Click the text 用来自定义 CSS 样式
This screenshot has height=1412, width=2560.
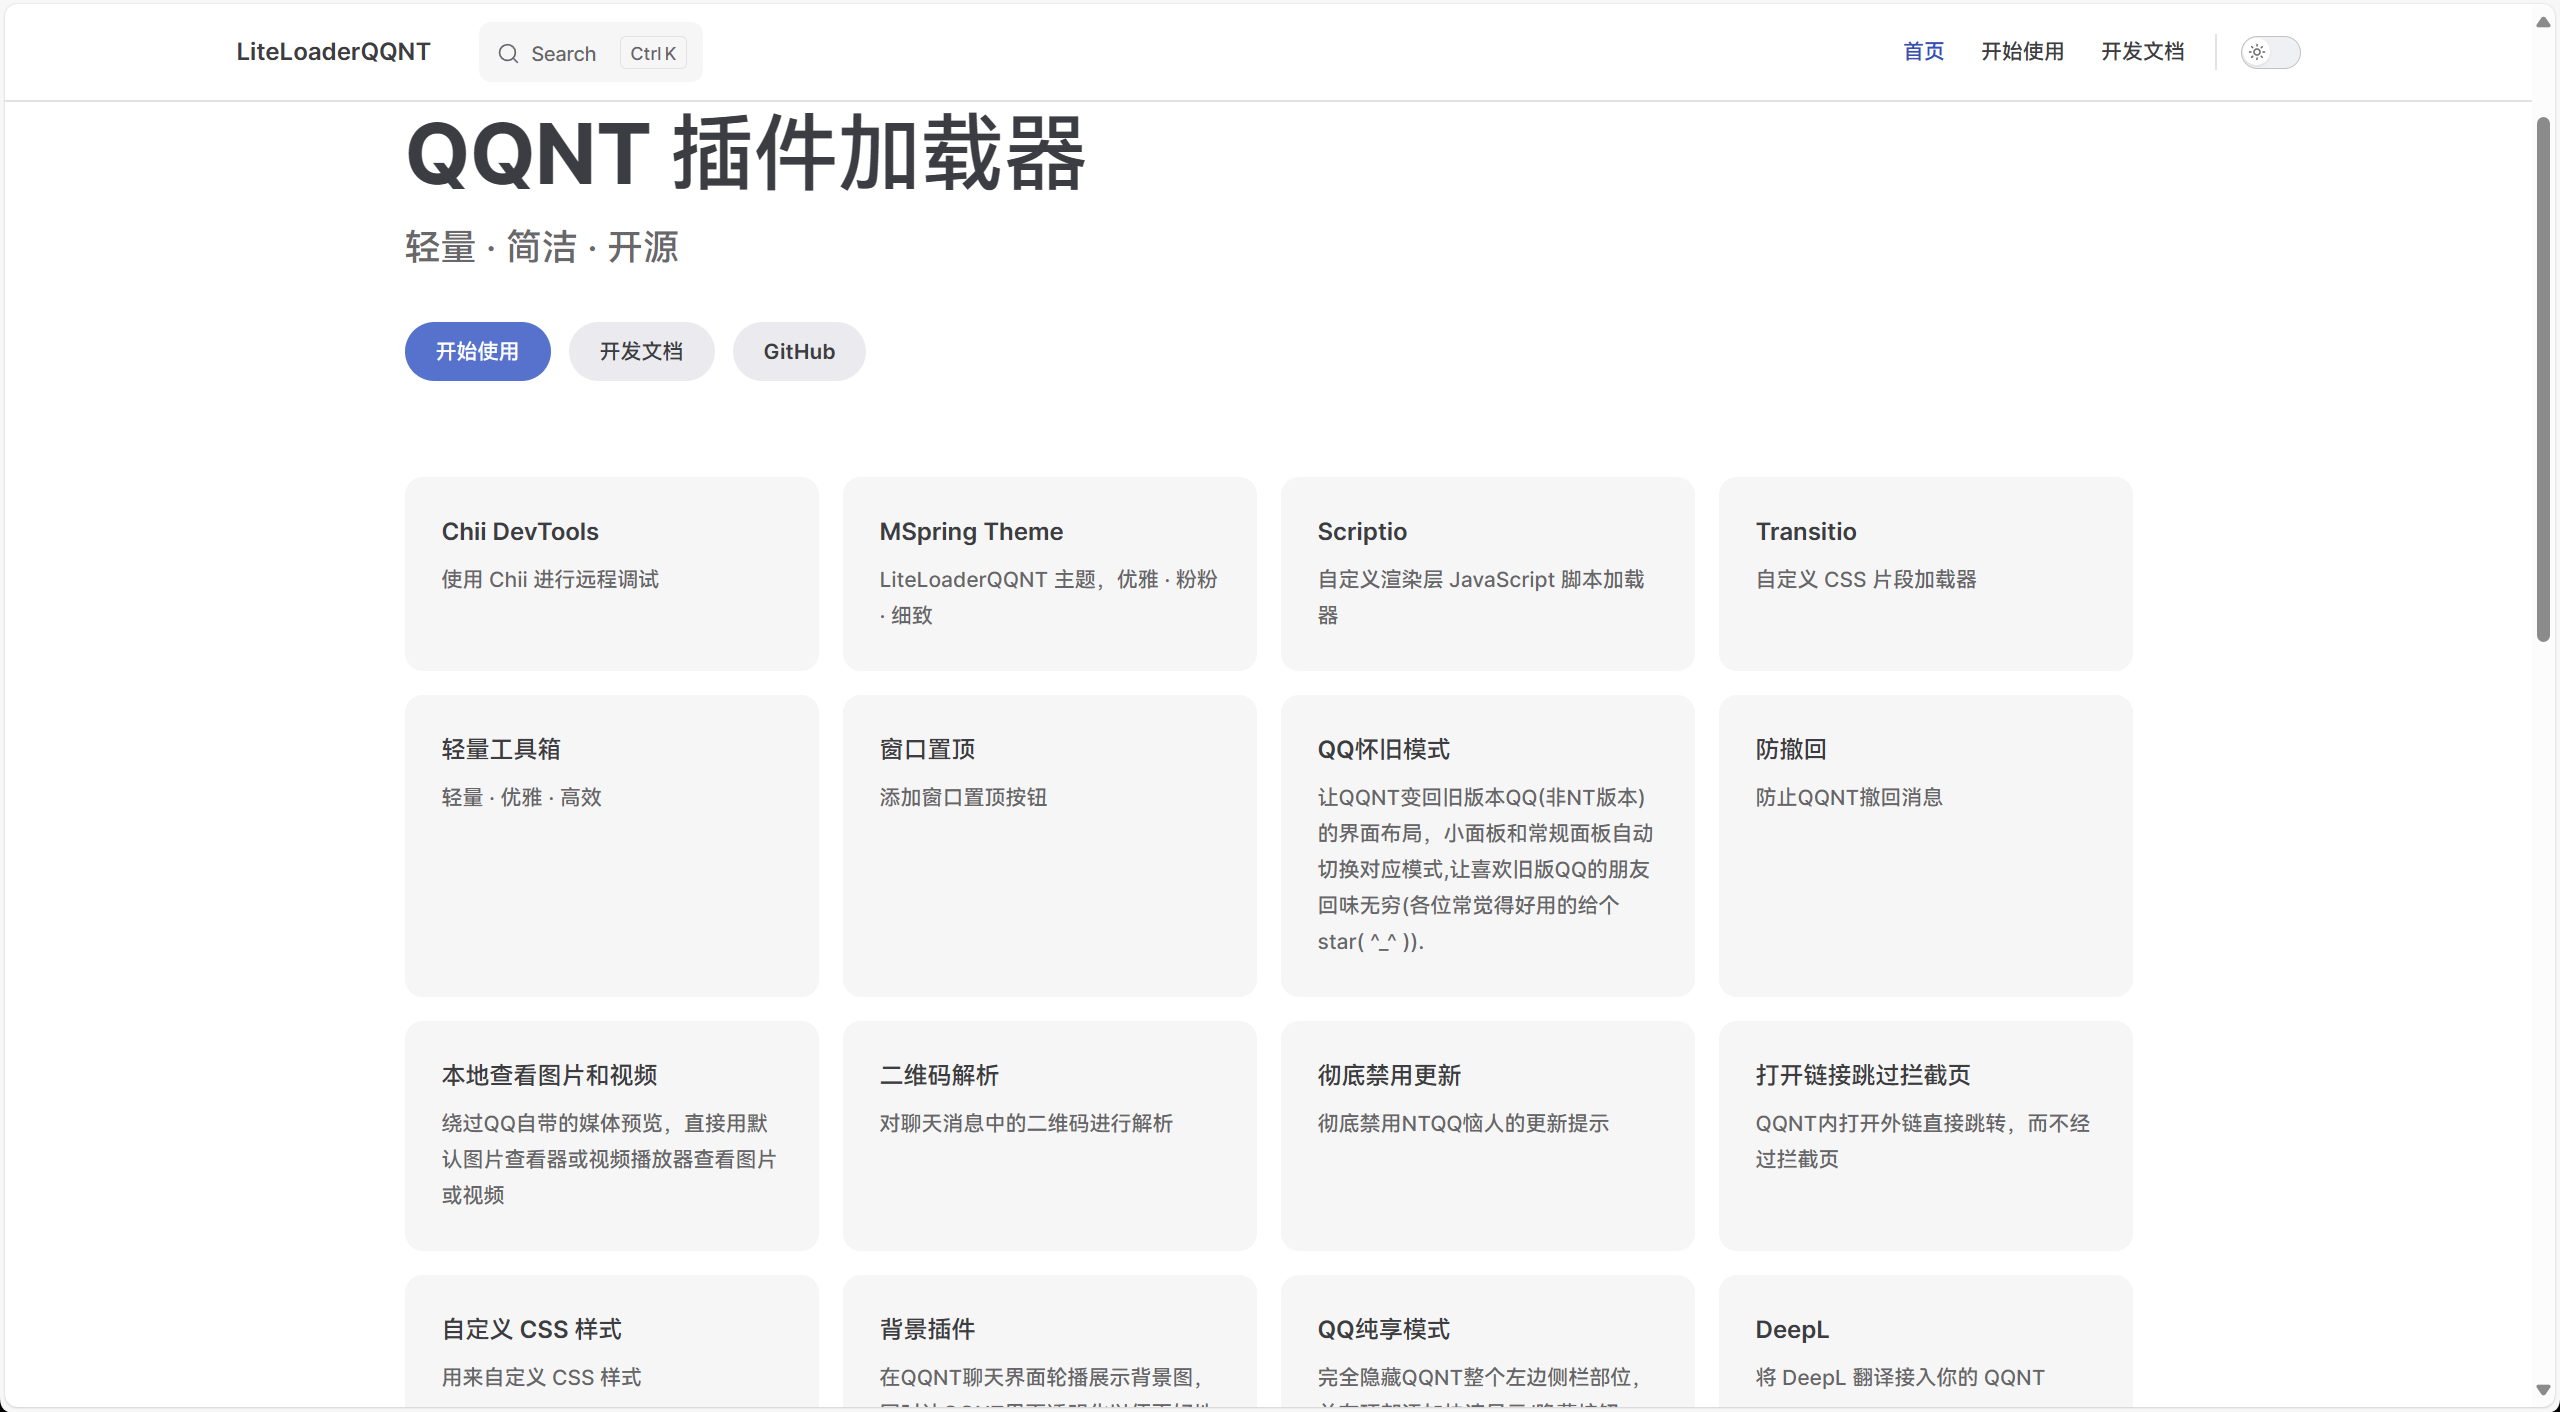pyautogui.click(x=541, y=1377)
